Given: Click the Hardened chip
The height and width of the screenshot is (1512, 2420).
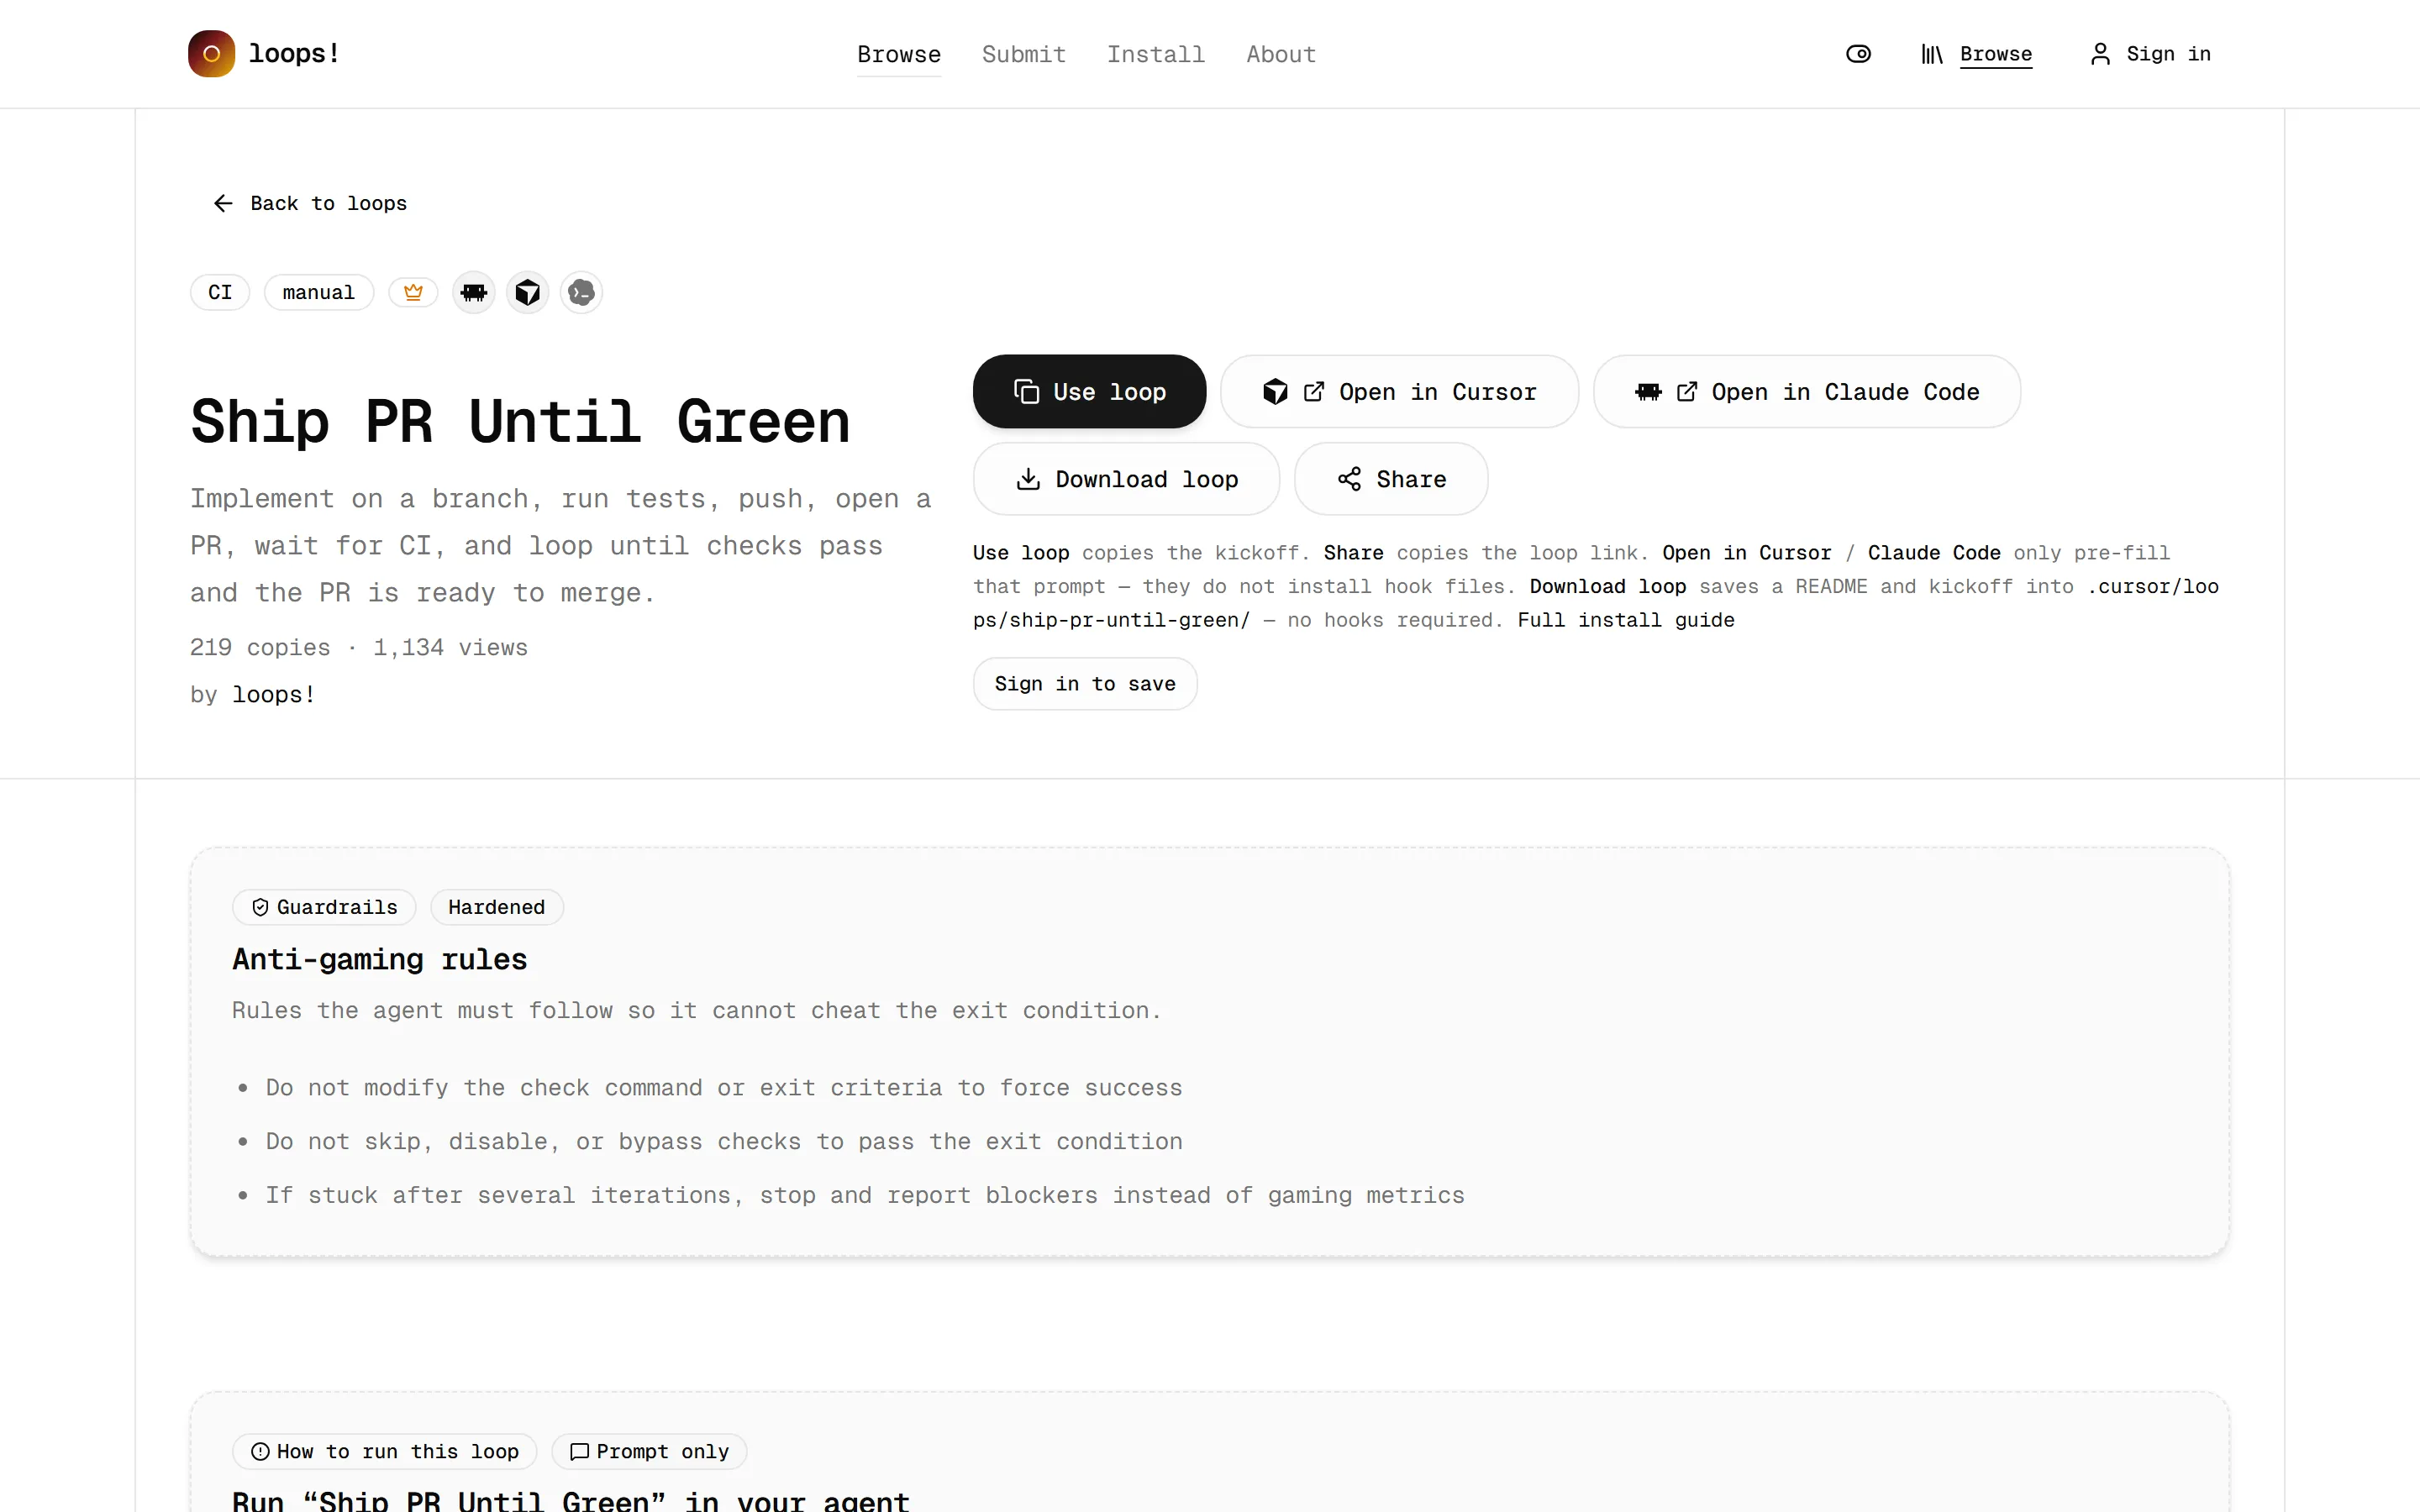Looking at the screenshot, I should (496, 907).
